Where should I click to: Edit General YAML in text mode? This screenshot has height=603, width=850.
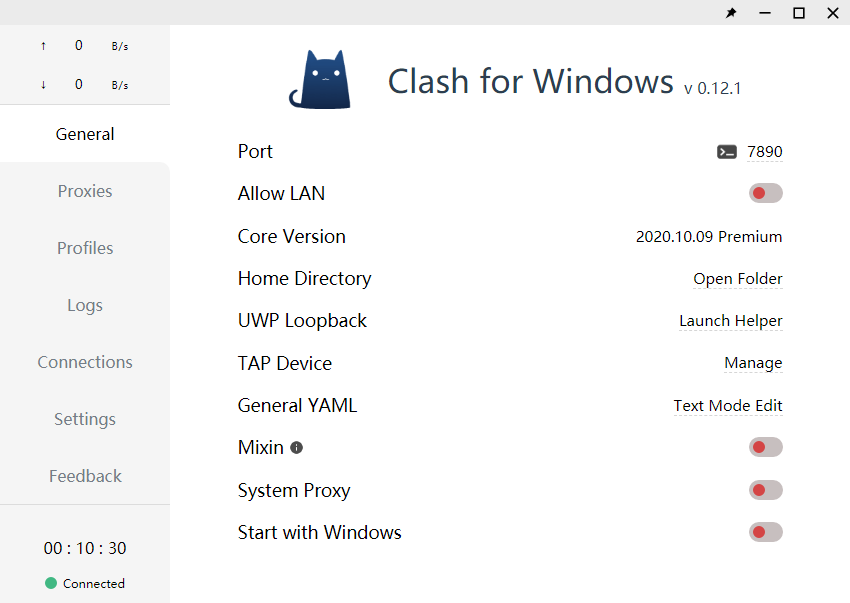click(728, 406)
